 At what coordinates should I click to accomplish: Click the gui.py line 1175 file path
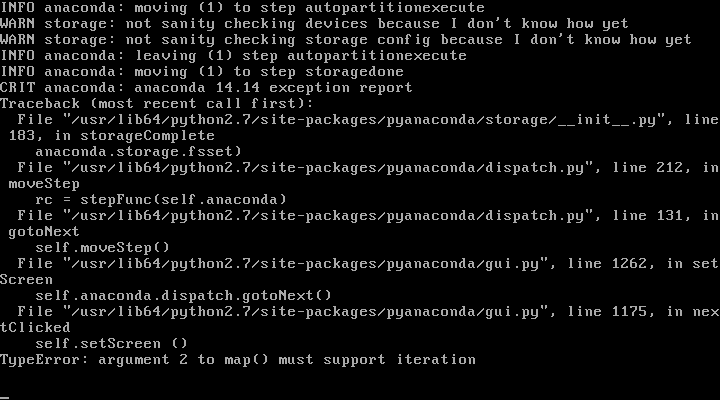pyautogui.click(x=305, y=312)
